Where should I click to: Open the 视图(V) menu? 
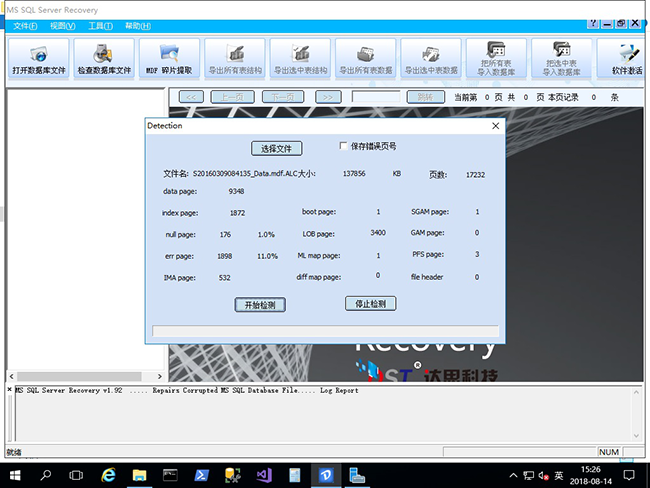pyautogui.click(x=62, y=25)
